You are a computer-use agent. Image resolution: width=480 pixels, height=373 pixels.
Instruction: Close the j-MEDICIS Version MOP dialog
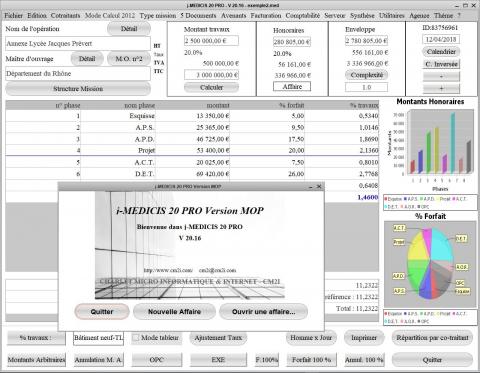319,186
